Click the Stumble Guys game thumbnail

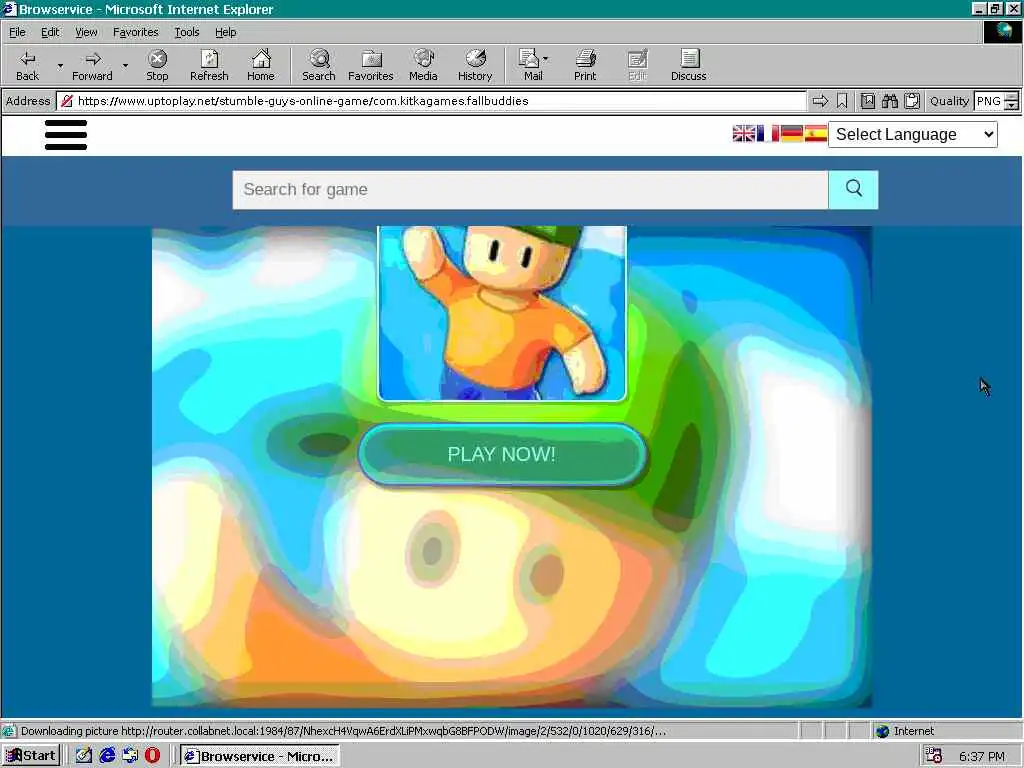click(502, 313)
